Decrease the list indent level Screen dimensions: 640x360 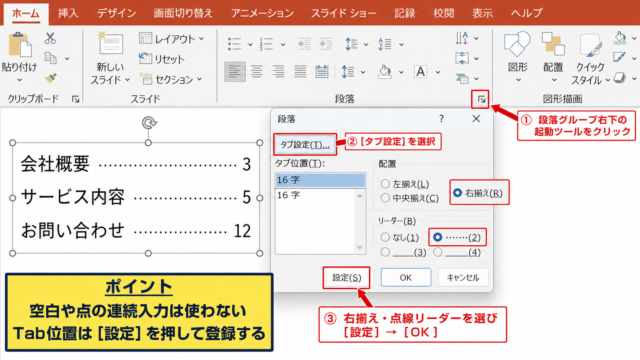pos(304,44)
